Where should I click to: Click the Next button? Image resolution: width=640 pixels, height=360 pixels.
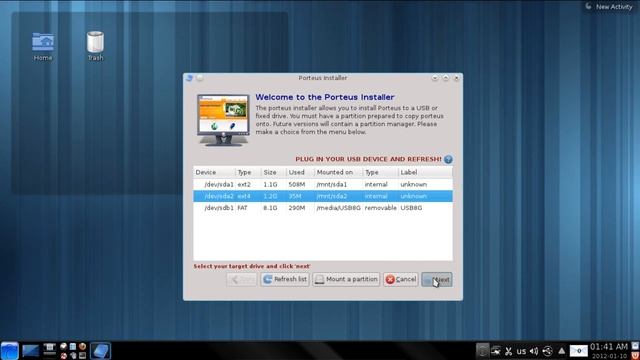coord(437,280)
